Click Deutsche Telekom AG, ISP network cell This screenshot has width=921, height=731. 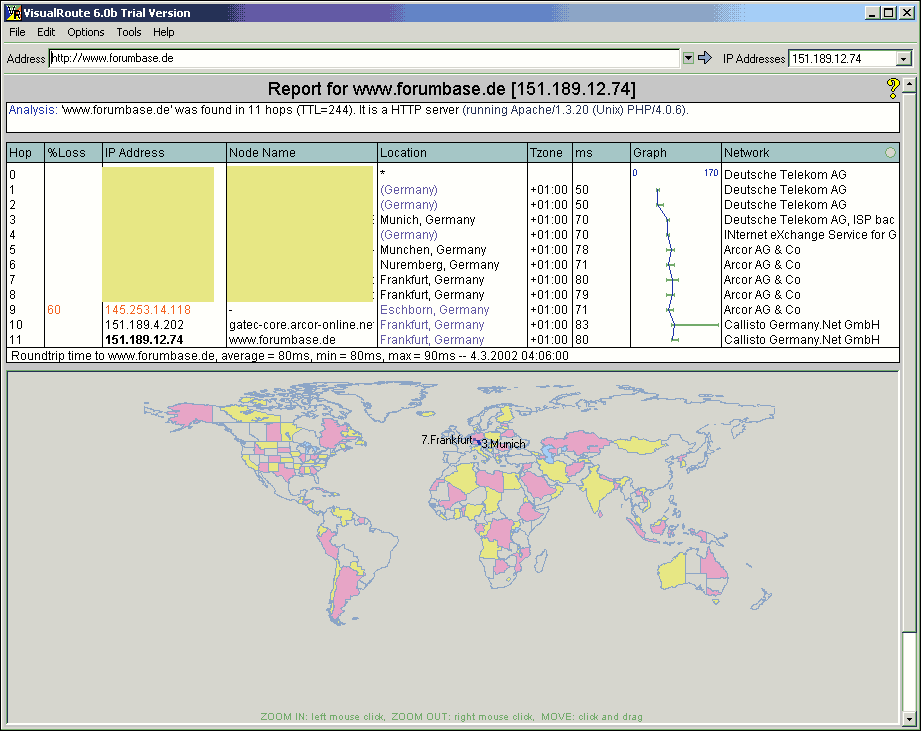click(809, 220)
